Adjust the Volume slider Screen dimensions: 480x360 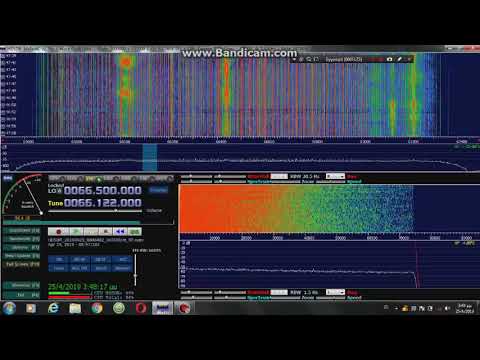(95, 211)
